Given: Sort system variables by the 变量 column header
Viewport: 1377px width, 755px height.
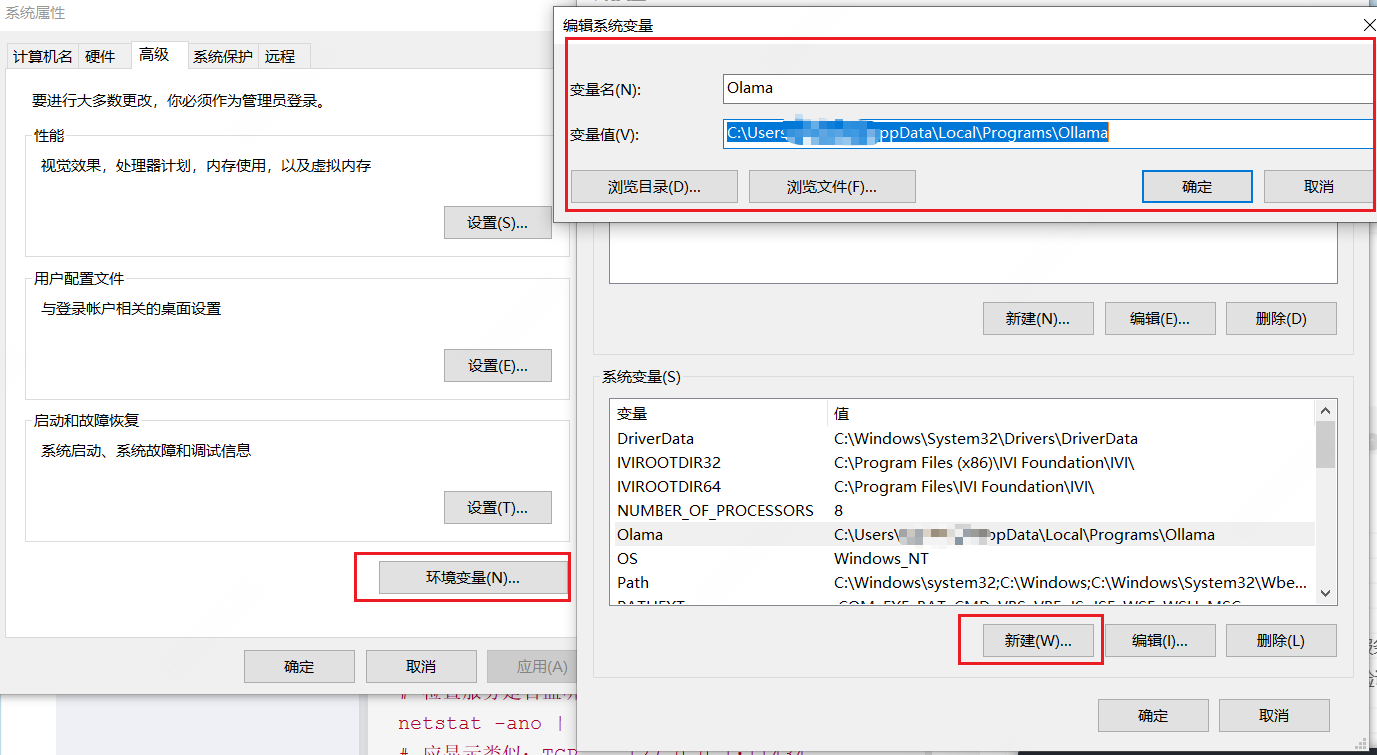Looking at the screenshot, I should [x=719, y=414].
